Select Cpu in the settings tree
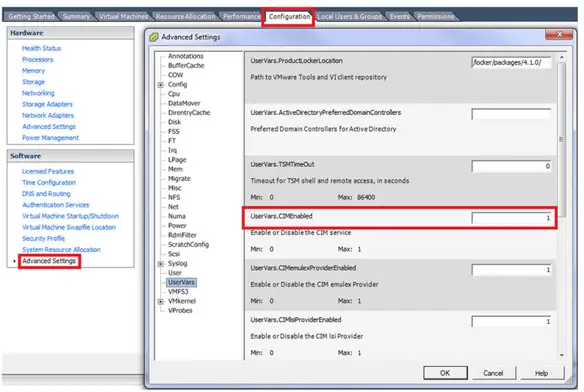Image resolution: width=584 pixels, height=392 pixels. coord(174,94)
